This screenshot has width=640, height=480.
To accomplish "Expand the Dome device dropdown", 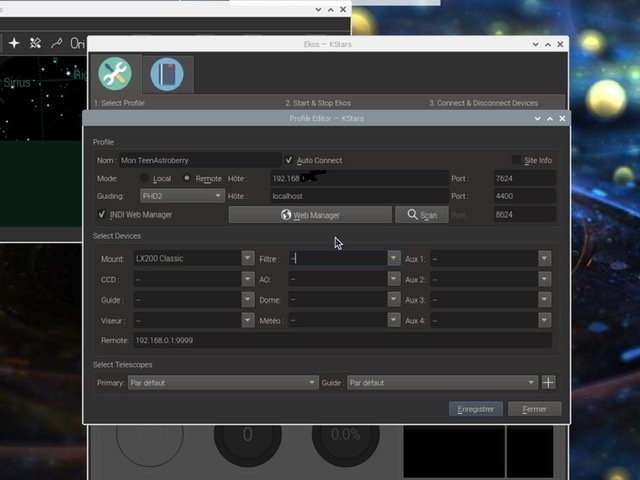I will point(393,300).
